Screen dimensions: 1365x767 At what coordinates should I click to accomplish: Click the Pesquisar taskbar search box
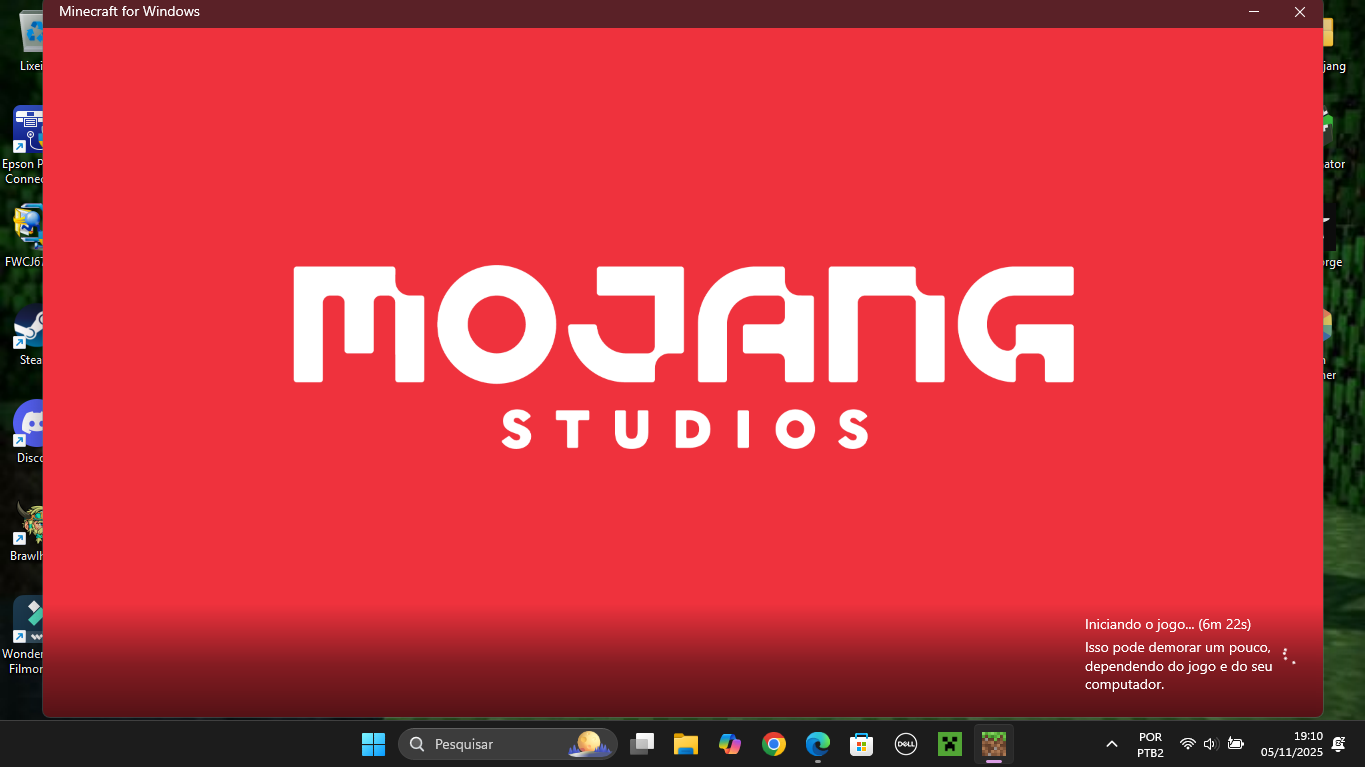coord(508,744)
